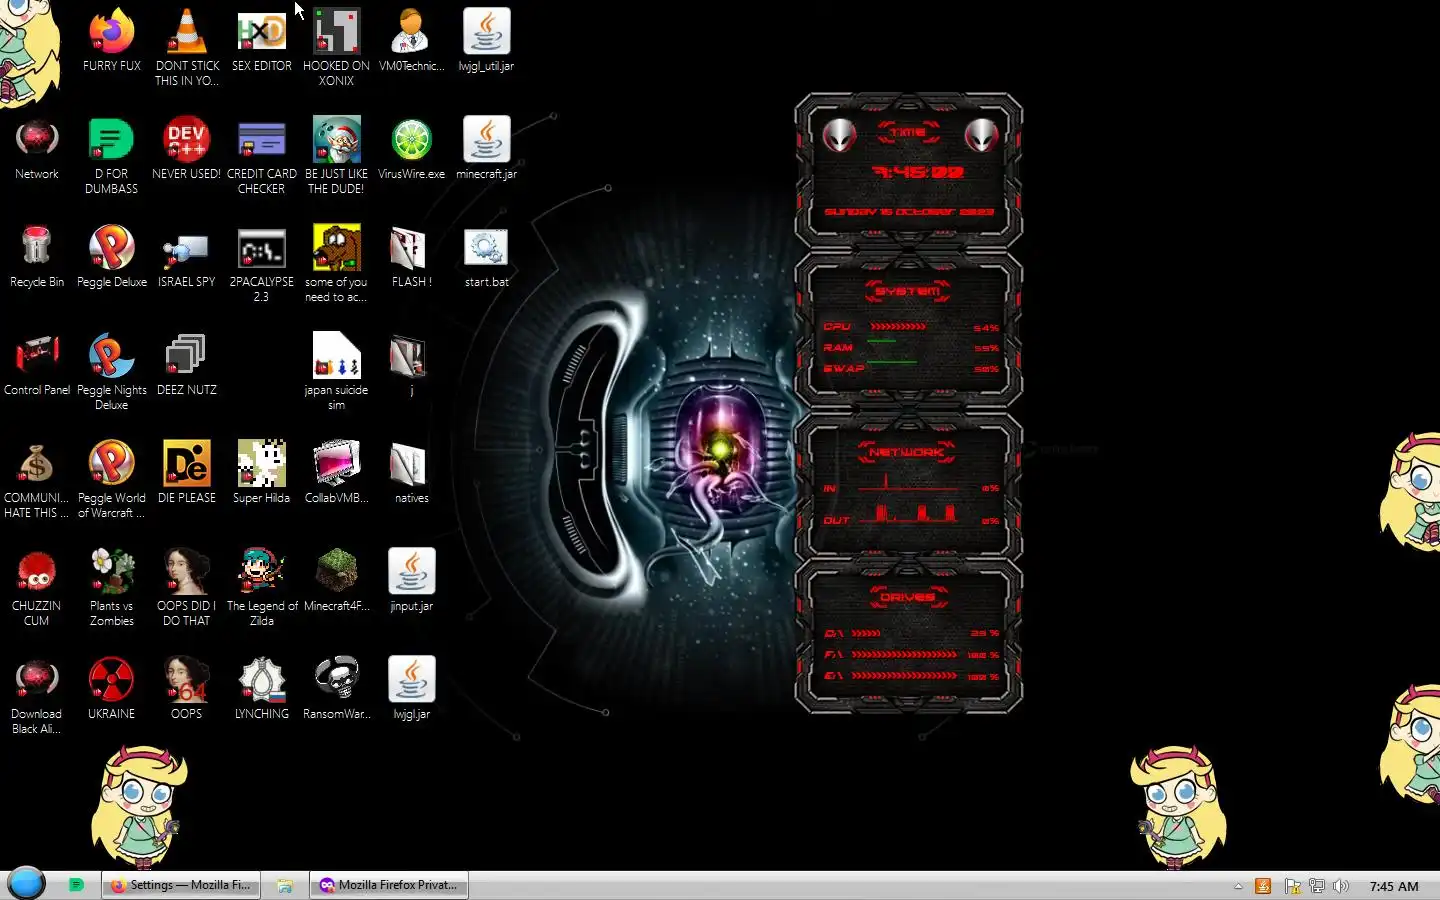Viewport: 1440px width, 900px height.
Task: Launch the VLC cone shortcut icon
Action: tap(186, 32)
